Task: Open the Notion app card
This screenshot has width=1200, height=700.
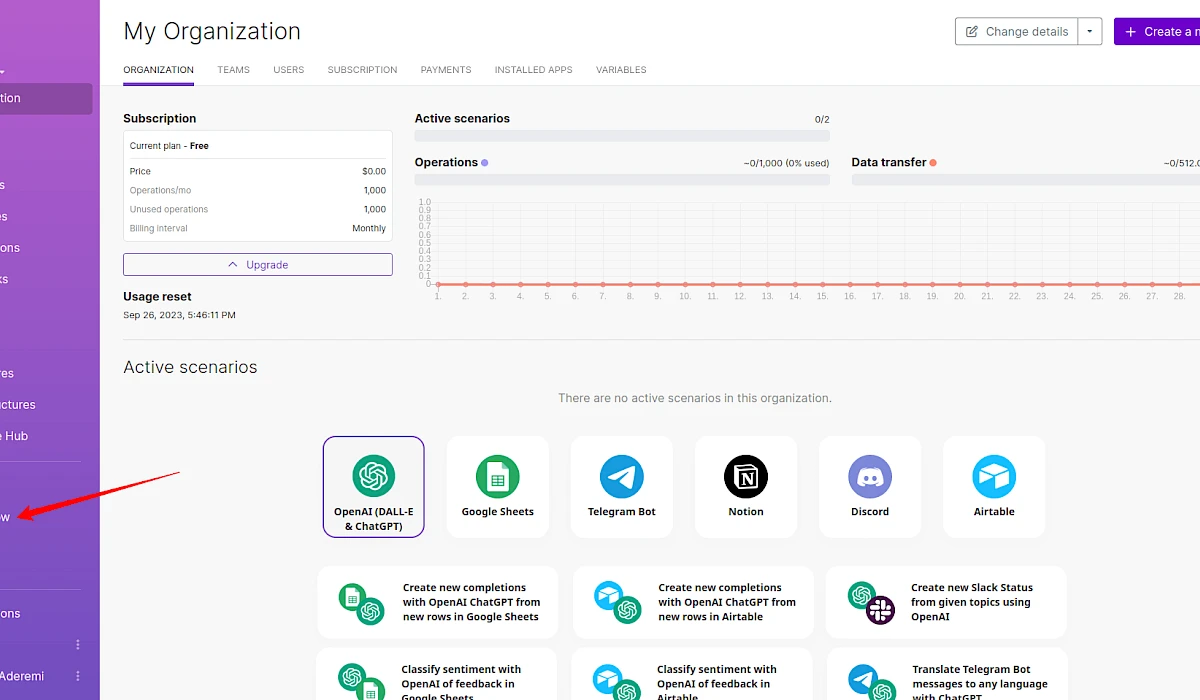Action: [746, 487]
